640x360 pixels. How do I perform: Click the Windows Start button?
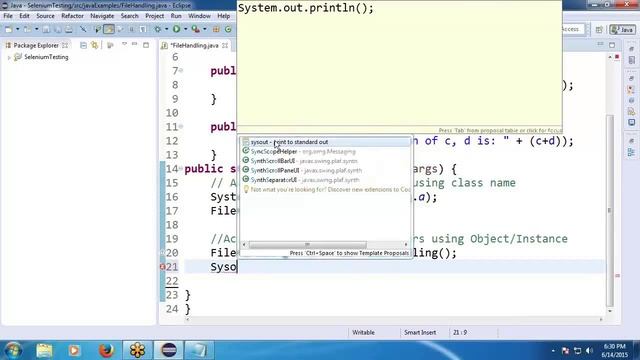[x=13, y=350]
